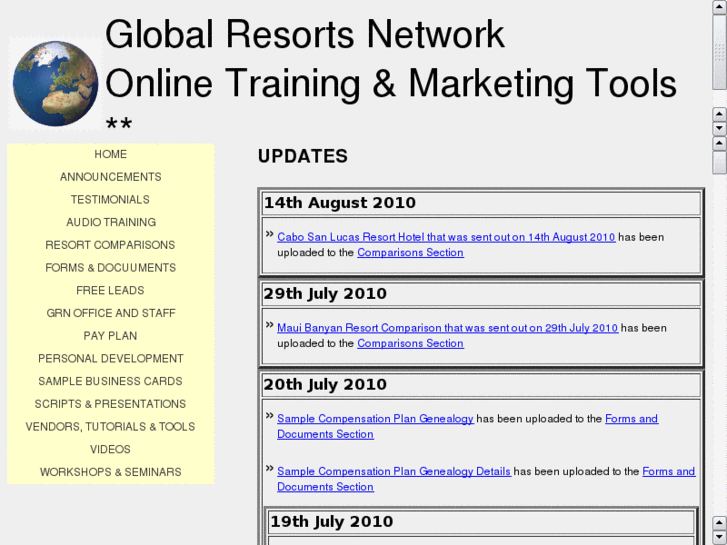Click the 29th July 2010 heading

325,294
